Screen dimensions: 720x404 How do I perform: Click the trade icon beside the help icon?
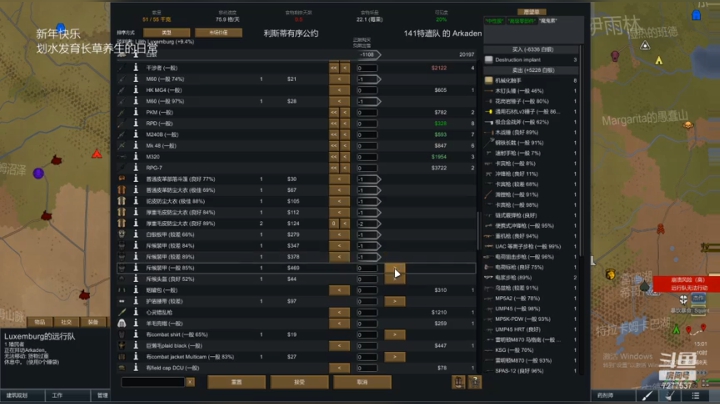pyautogui.click(x=458, y=382)
